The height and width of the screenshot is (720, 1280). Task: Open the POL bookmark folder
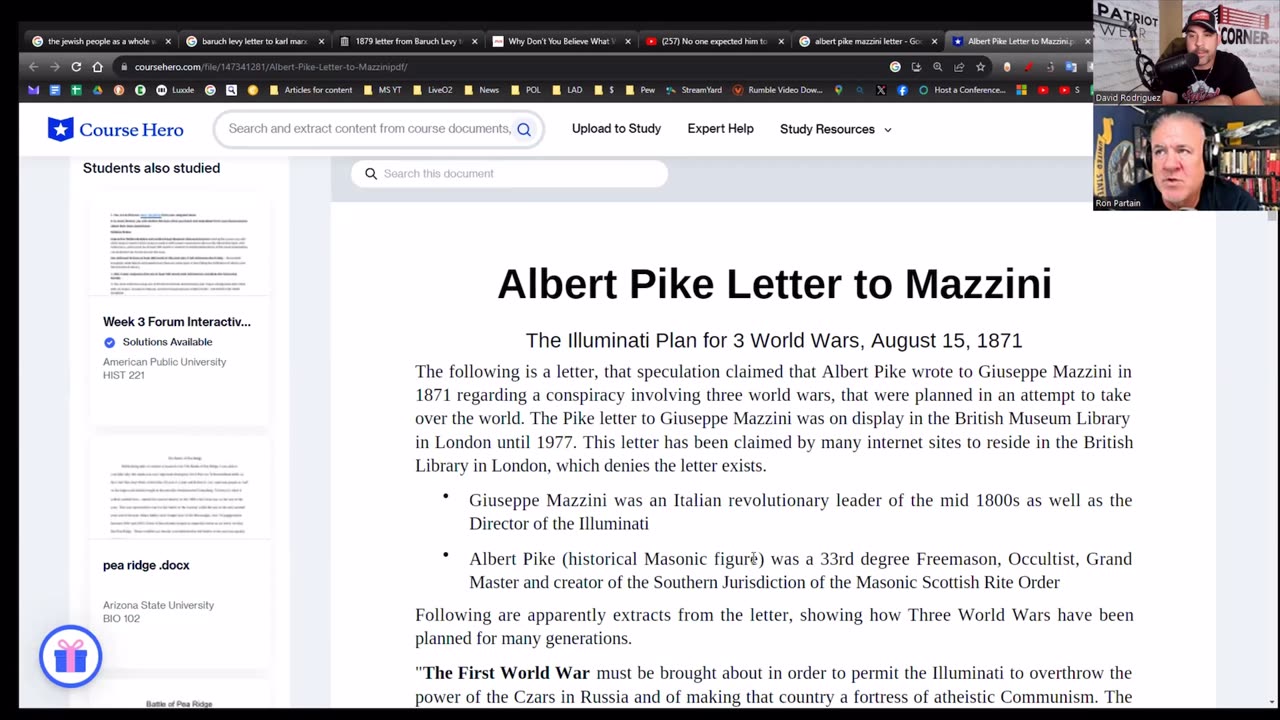point(526,90)
